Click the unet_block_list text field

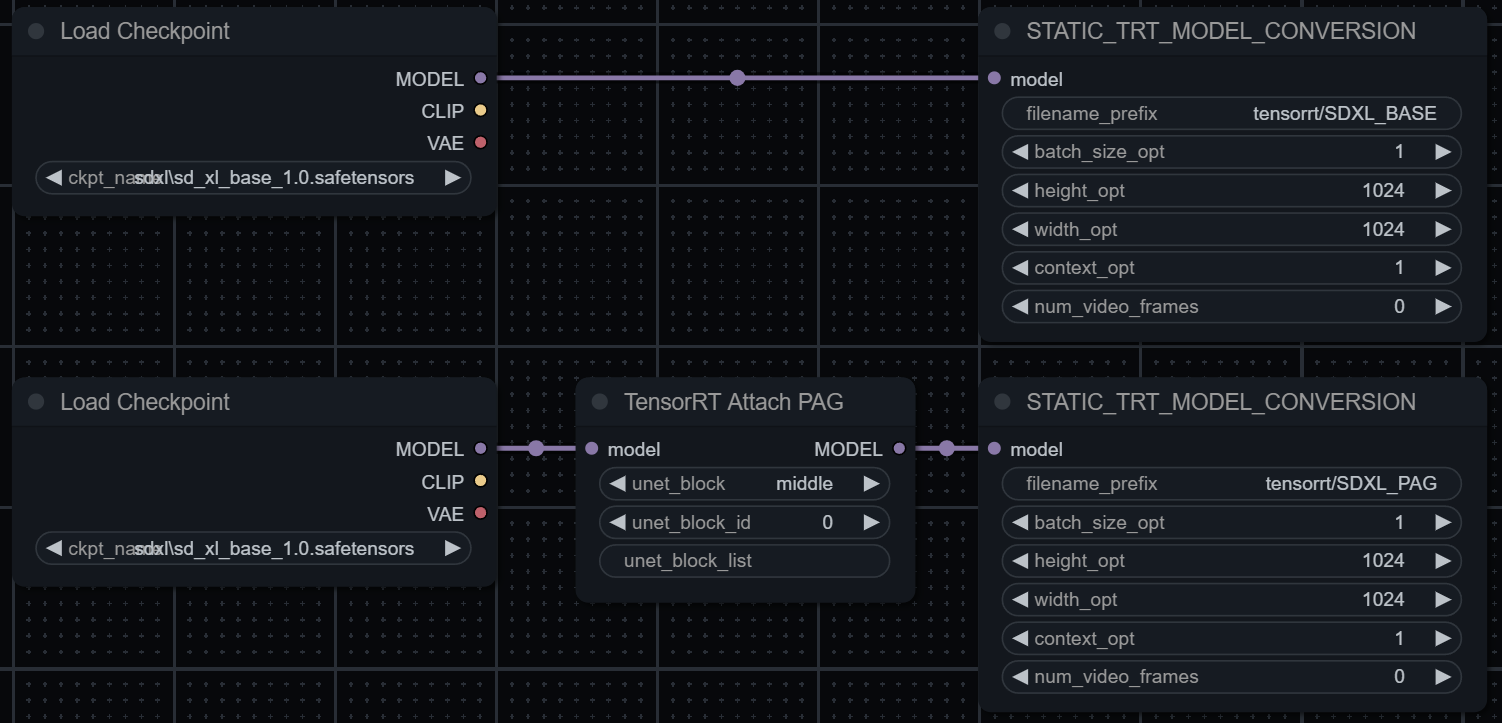[x=744, y=561]
